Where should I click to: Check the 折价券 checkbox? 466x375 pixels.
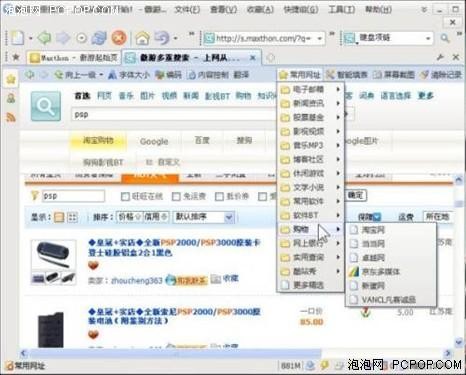(219, 196)
